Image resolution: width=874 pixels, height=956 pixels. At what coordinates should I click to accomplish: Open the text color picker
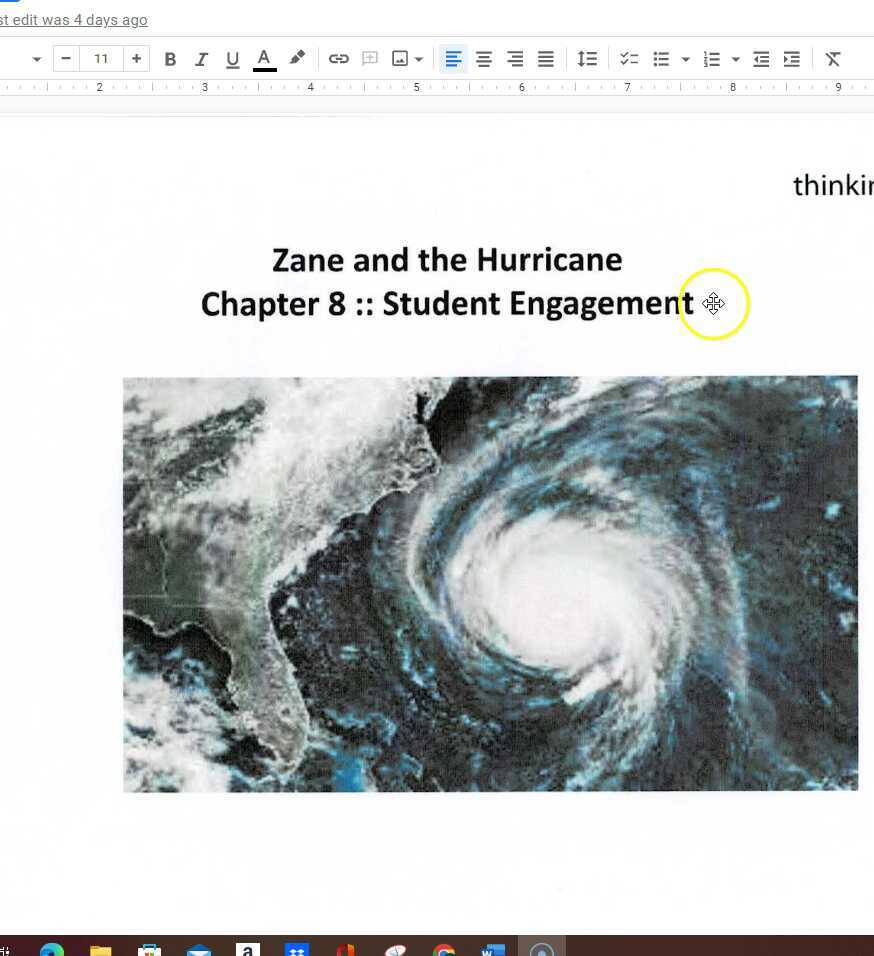263,58
